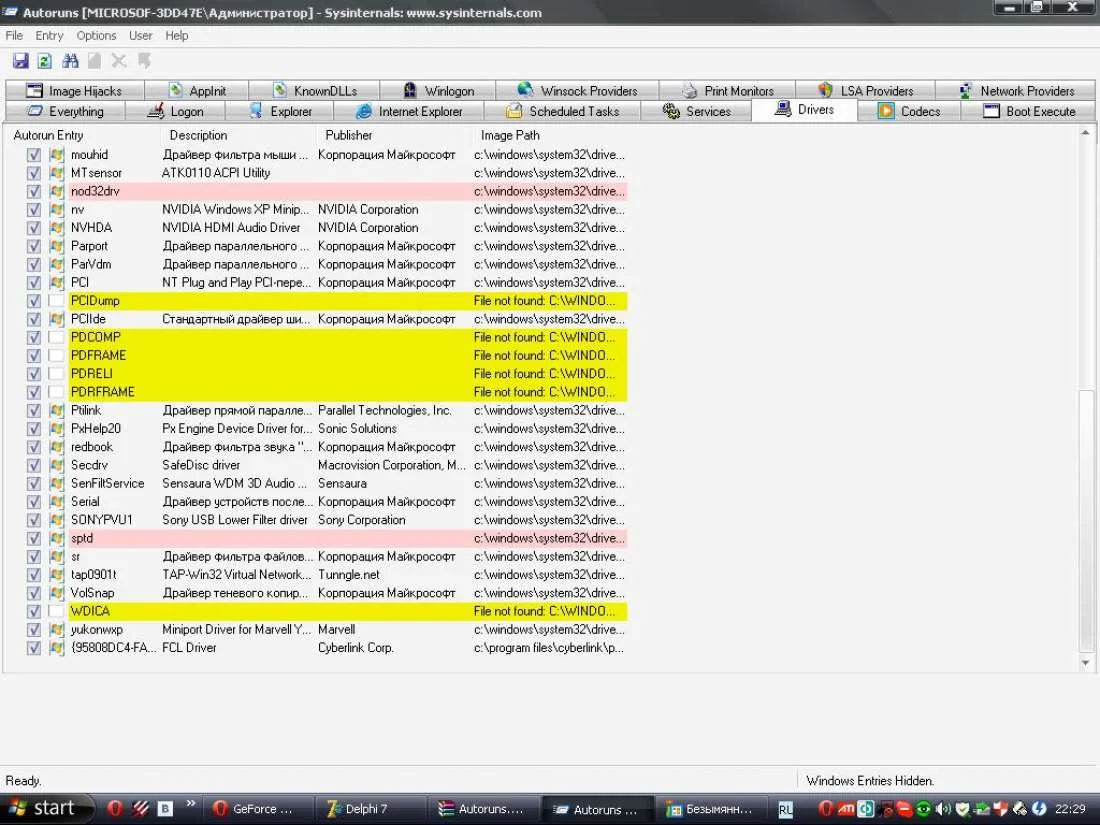Open the File menu
Screen dimensions: 1100x825
point(14,35)
